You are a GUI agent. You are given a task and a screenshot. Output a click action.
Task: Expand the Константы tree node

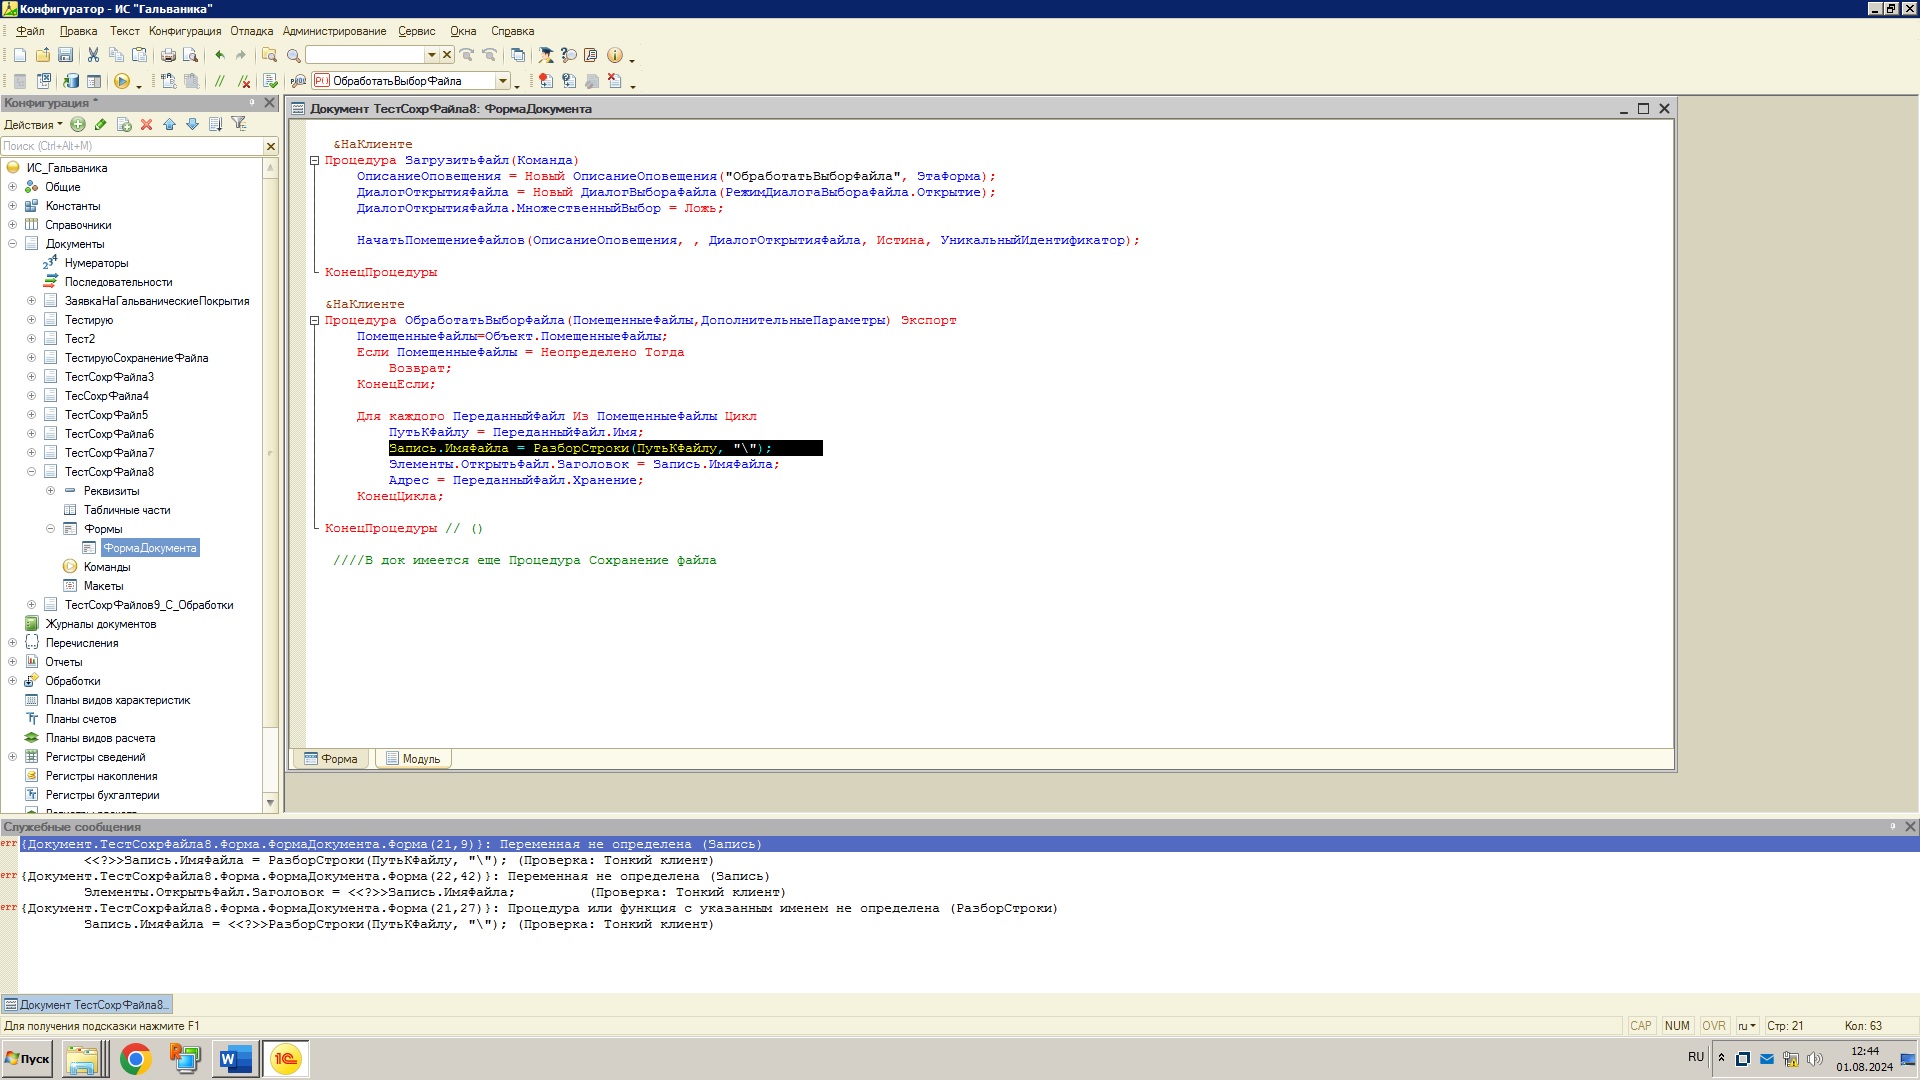tap(12, 206)
